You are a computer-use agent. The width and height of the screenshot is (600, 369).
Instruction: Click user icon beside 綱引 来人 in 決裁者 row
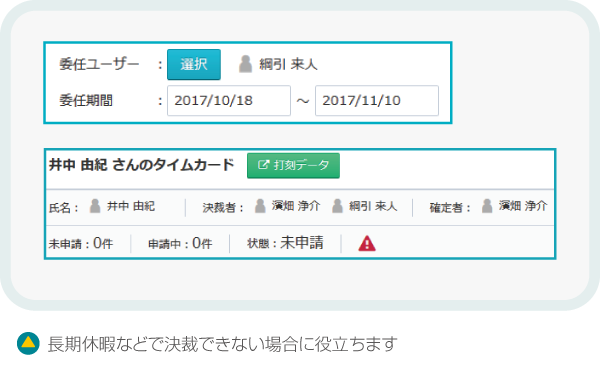tap(337, 206)
